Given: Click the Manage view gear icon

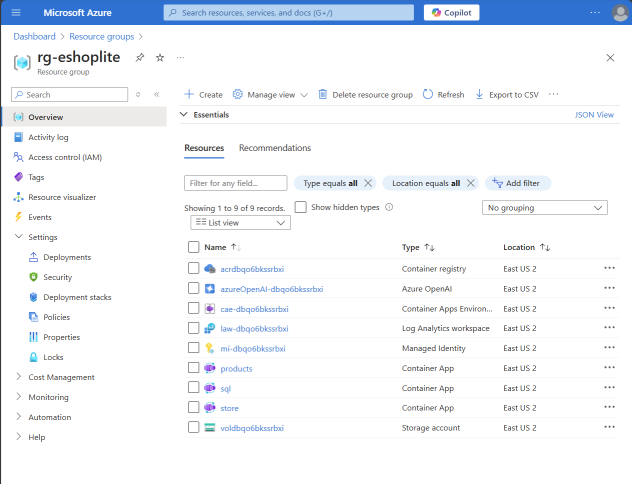Looking at the screenshot, I should click(x=237, y=94).
